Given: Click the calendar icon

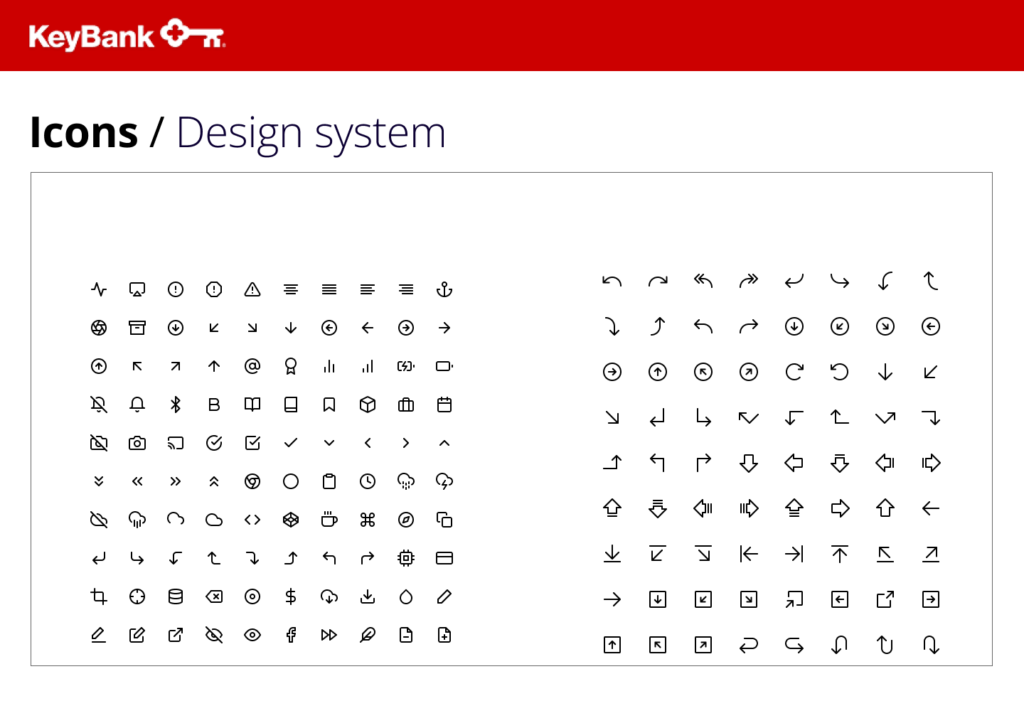Looking at the screenshot, I should click(445, 405).
